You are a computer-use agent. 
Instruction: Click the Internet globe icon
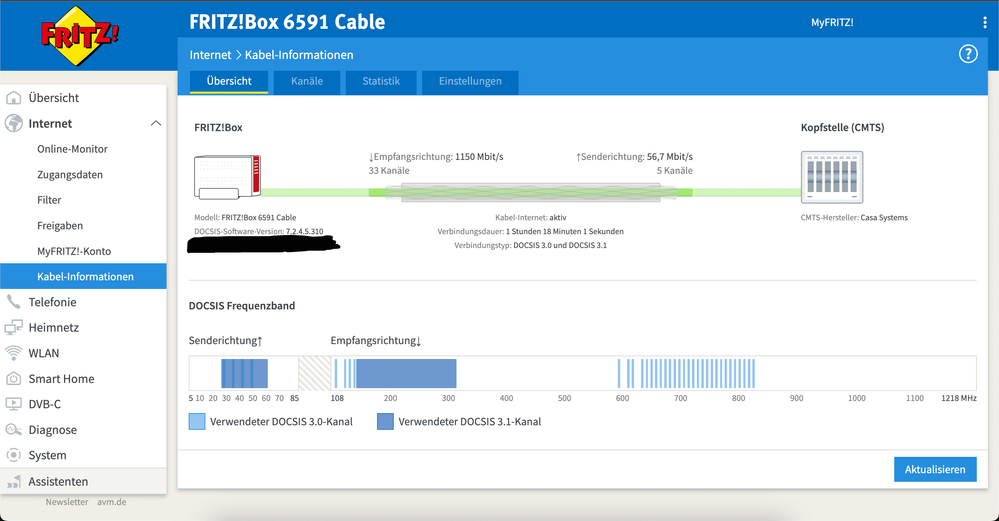point(13,124)
